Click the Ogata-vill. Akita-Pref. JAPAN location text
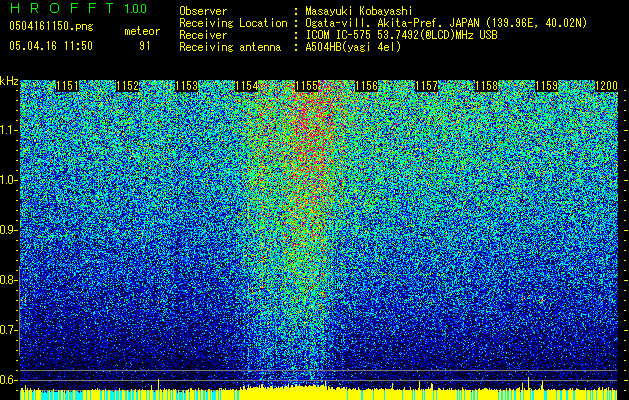This screenshot has height=400, width=629. point(446,23)
